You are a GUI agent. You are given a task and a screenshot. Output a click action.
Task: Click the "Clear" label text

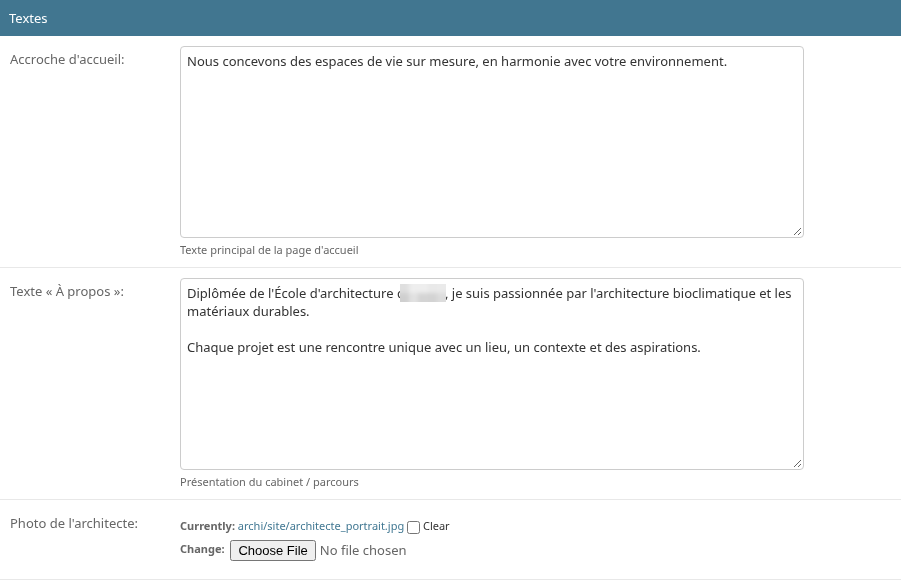click(x=436, y=527)
